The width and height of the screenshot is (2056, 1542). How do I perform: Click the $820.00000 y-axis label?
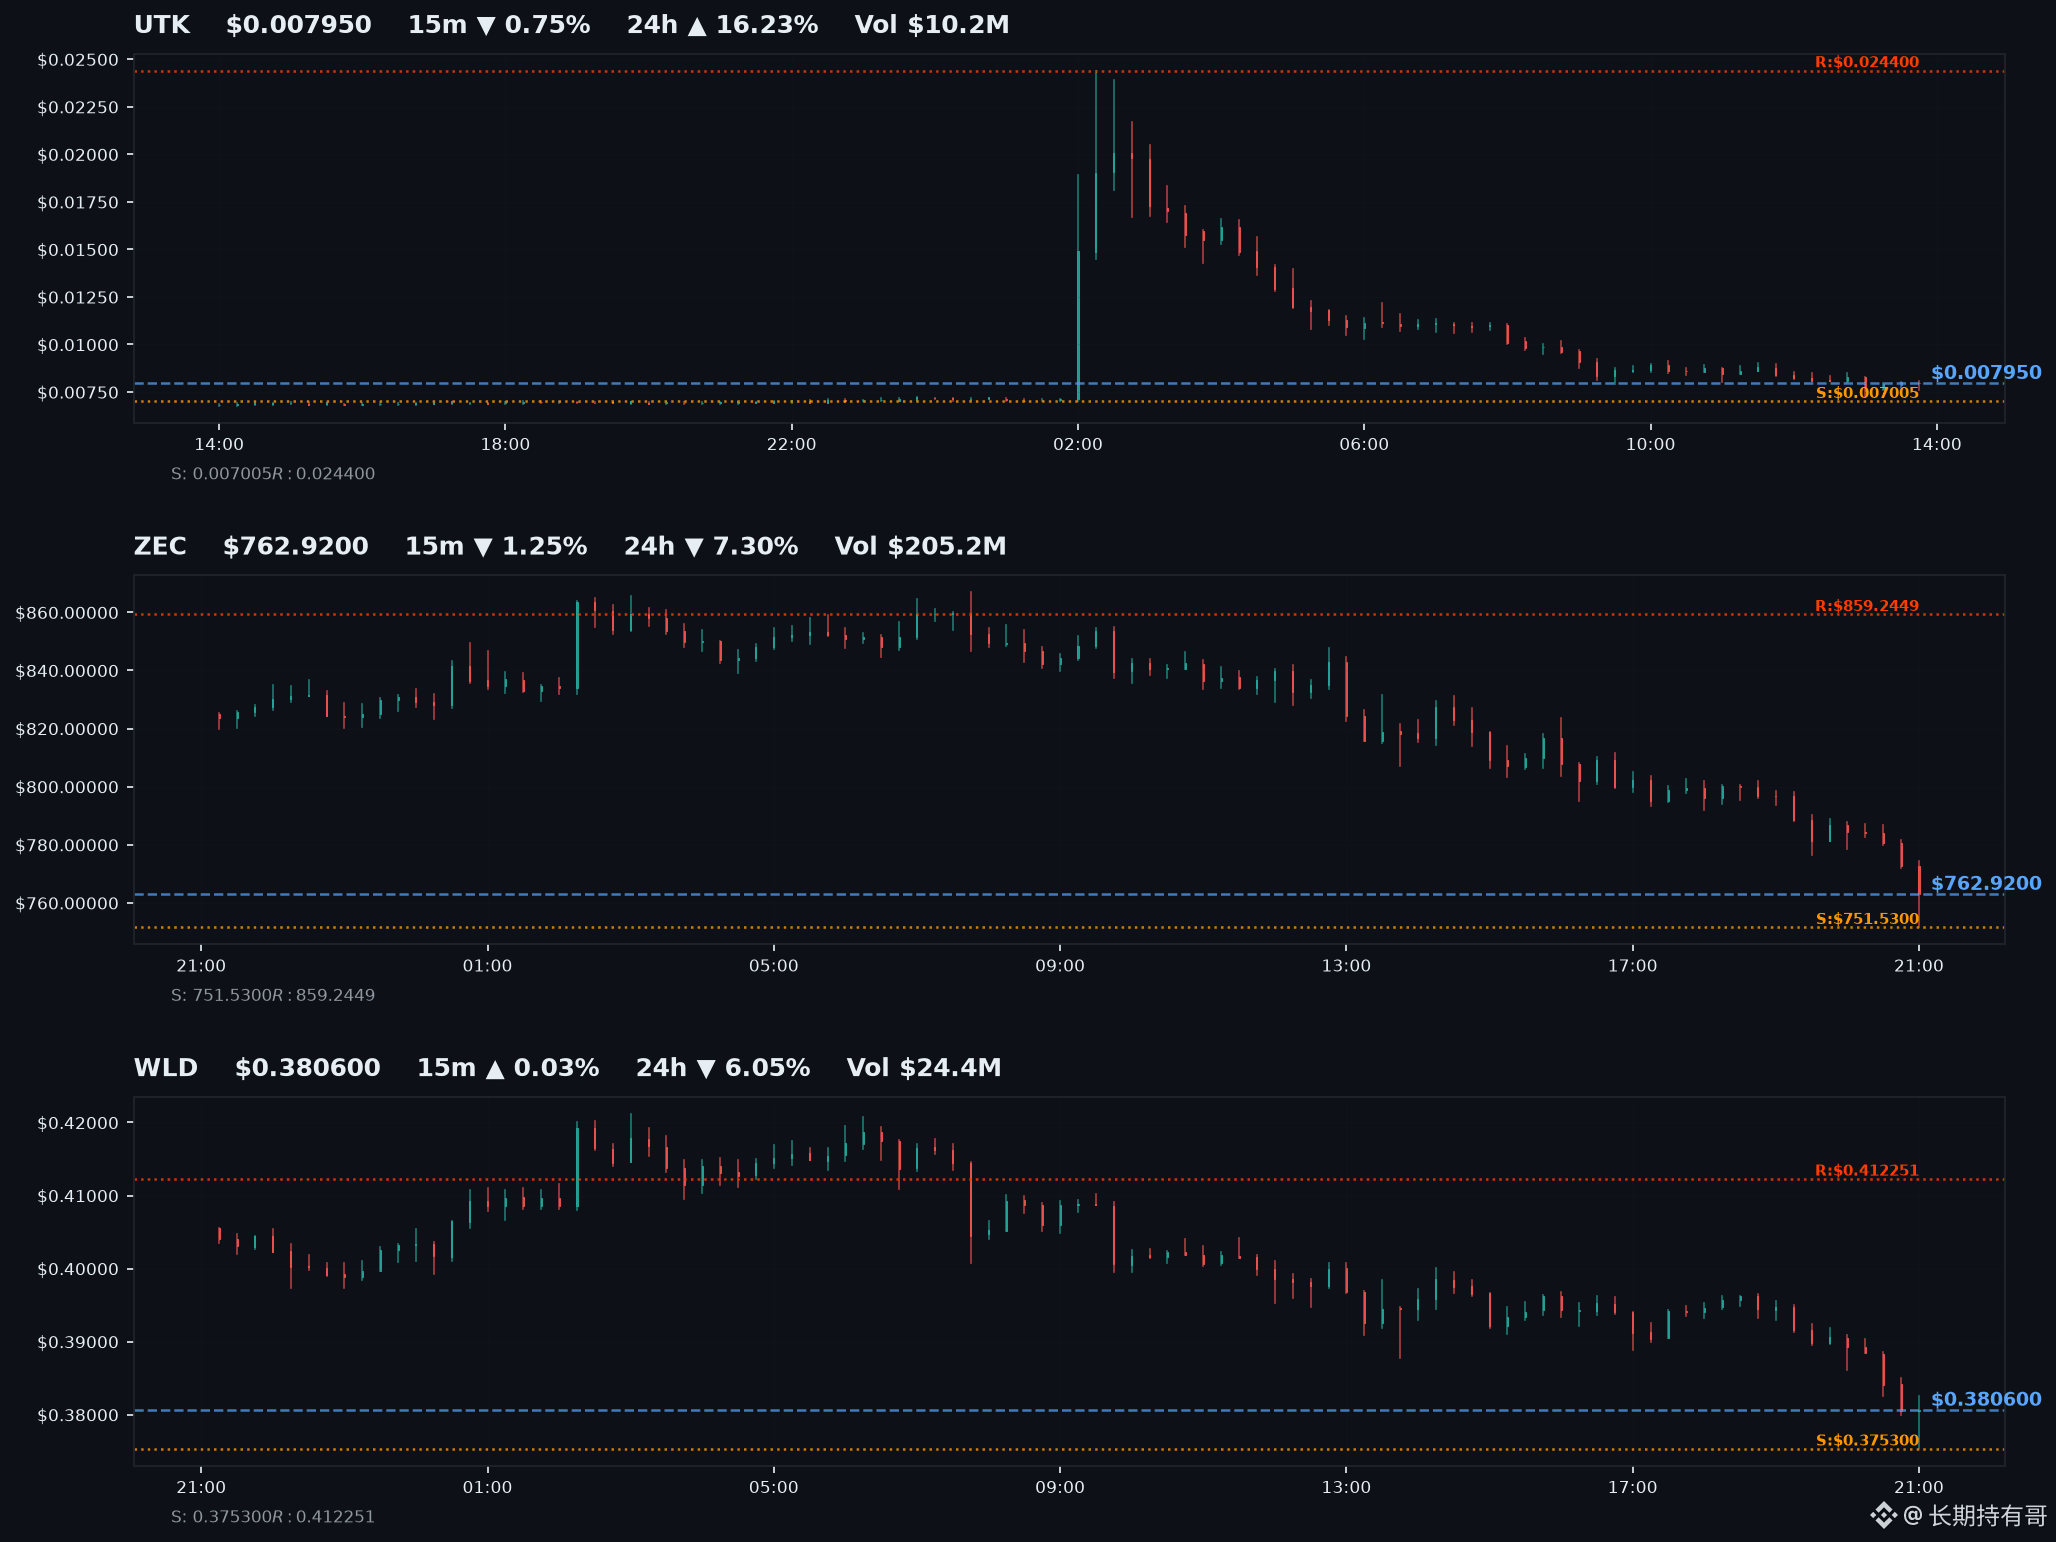tap(67, 729)
